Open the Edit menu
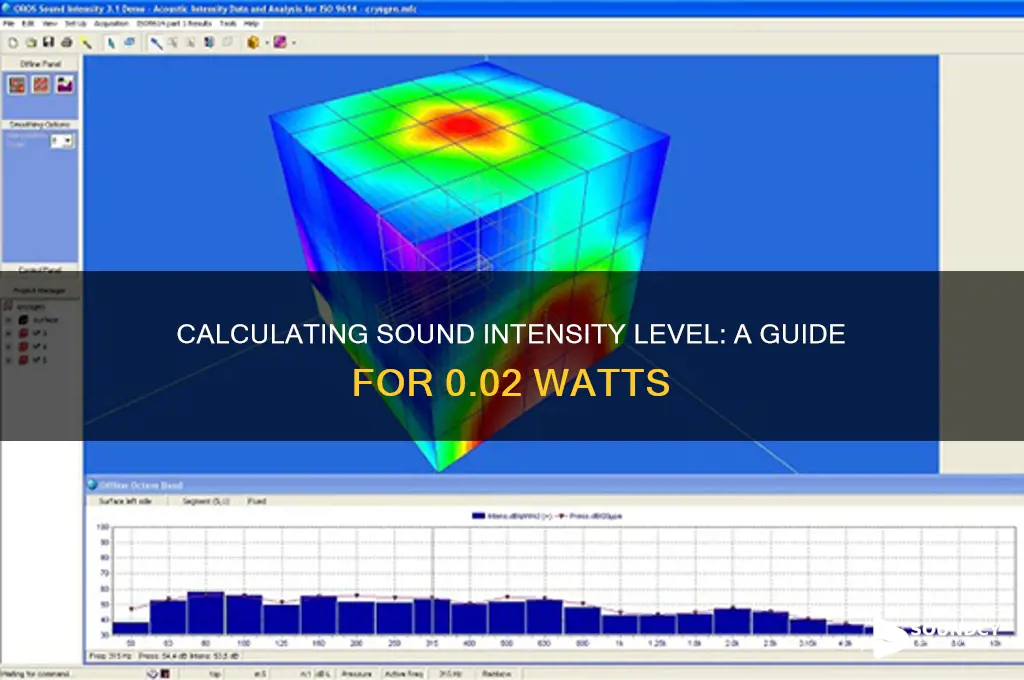1024x680 pixels. pyautogui.click(x=28, y=24)
